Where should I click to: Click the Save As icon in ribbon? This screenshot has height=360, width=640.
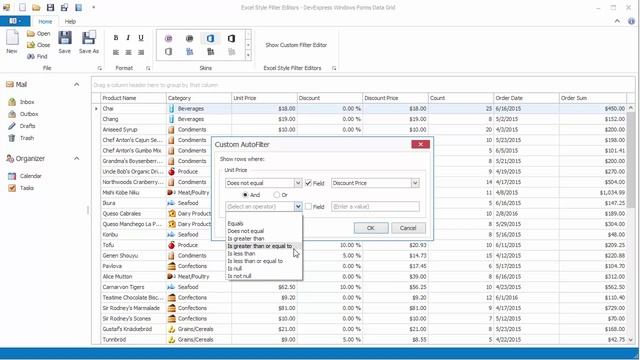tap(89, 38)
